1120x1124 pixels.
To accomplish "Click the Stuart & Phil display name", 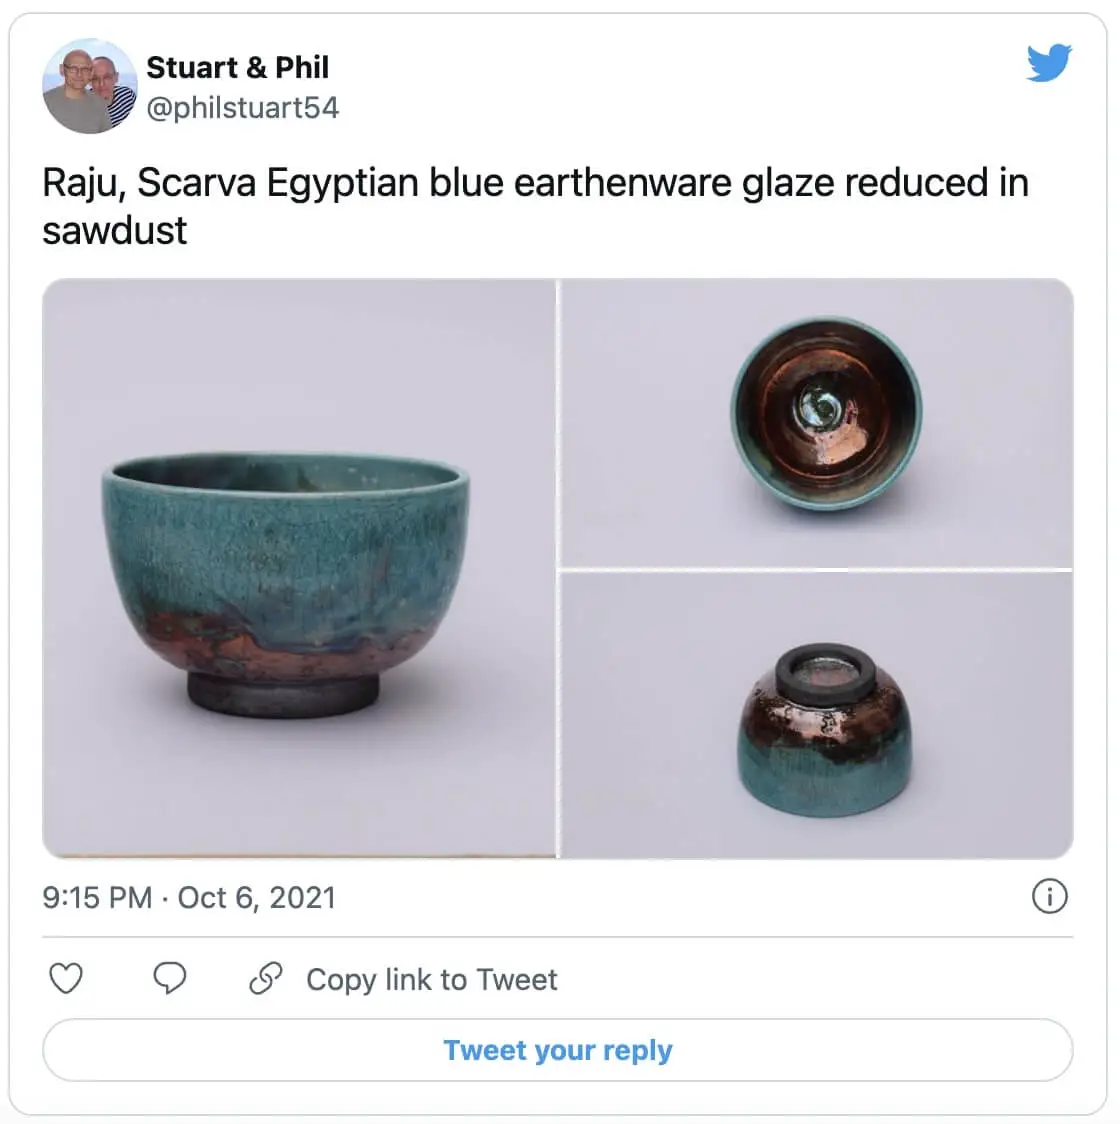I will 238,68.
